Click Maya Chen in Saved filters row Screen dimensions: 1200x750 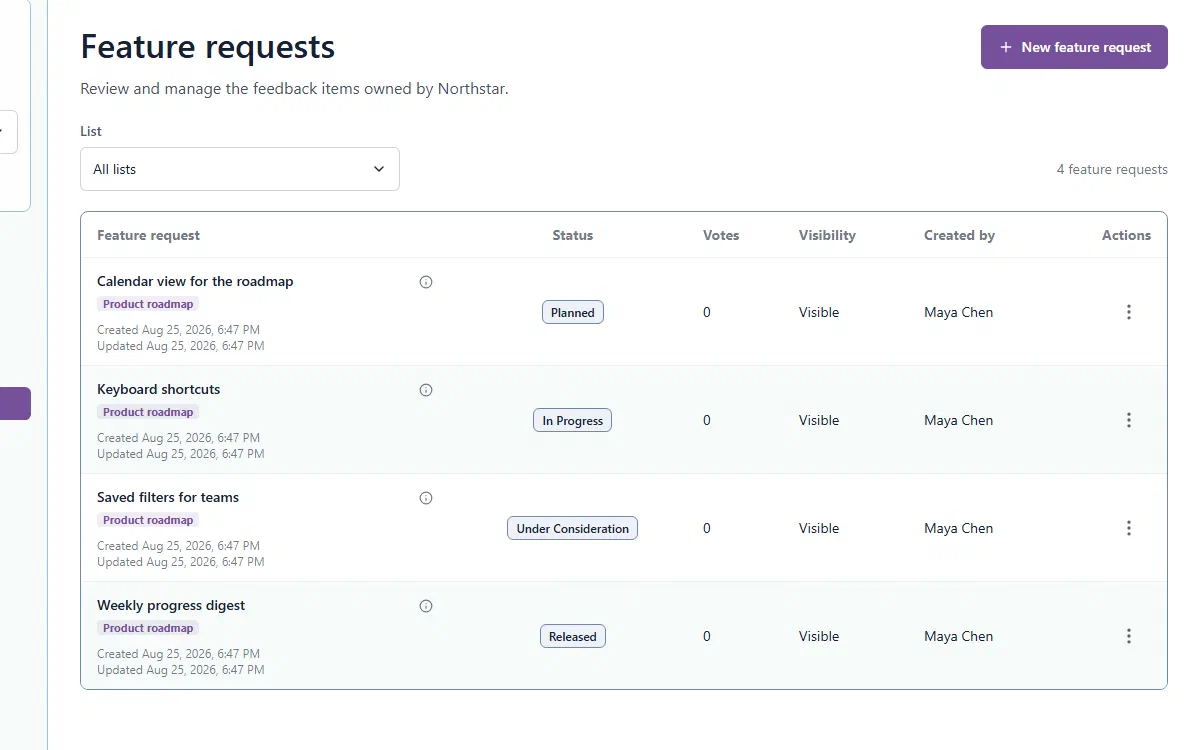[x=958, y=528]
